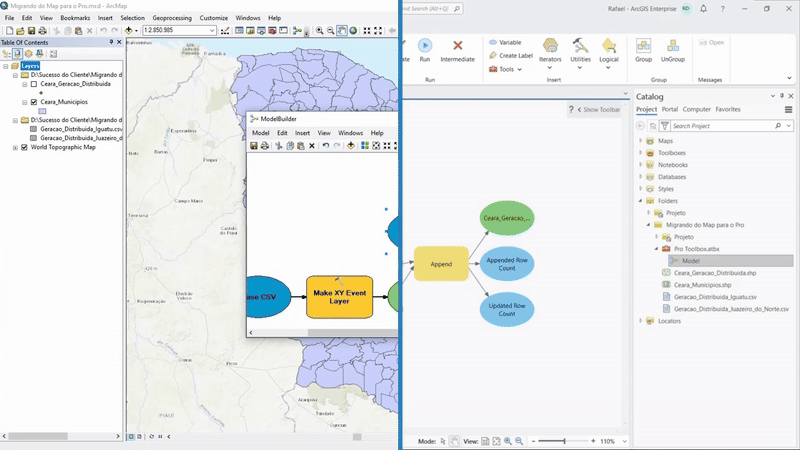Screen dimensions: 800x450
Task: Save the ArcMap document with the disk icon
Action: (x=31, y=31)
